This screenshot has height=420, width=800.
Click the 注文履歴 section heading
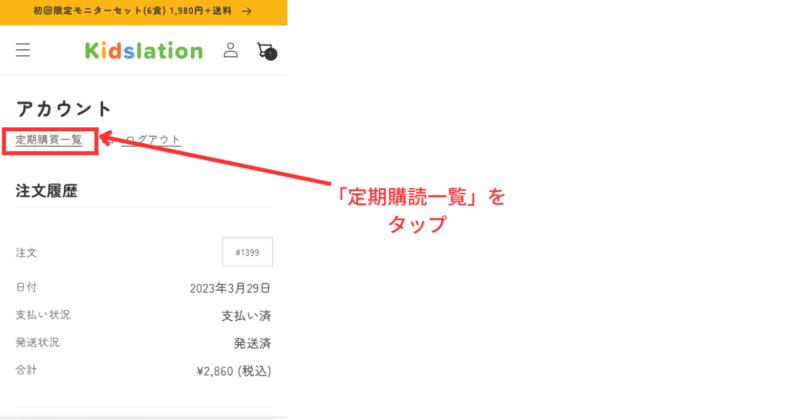(47, 189)
